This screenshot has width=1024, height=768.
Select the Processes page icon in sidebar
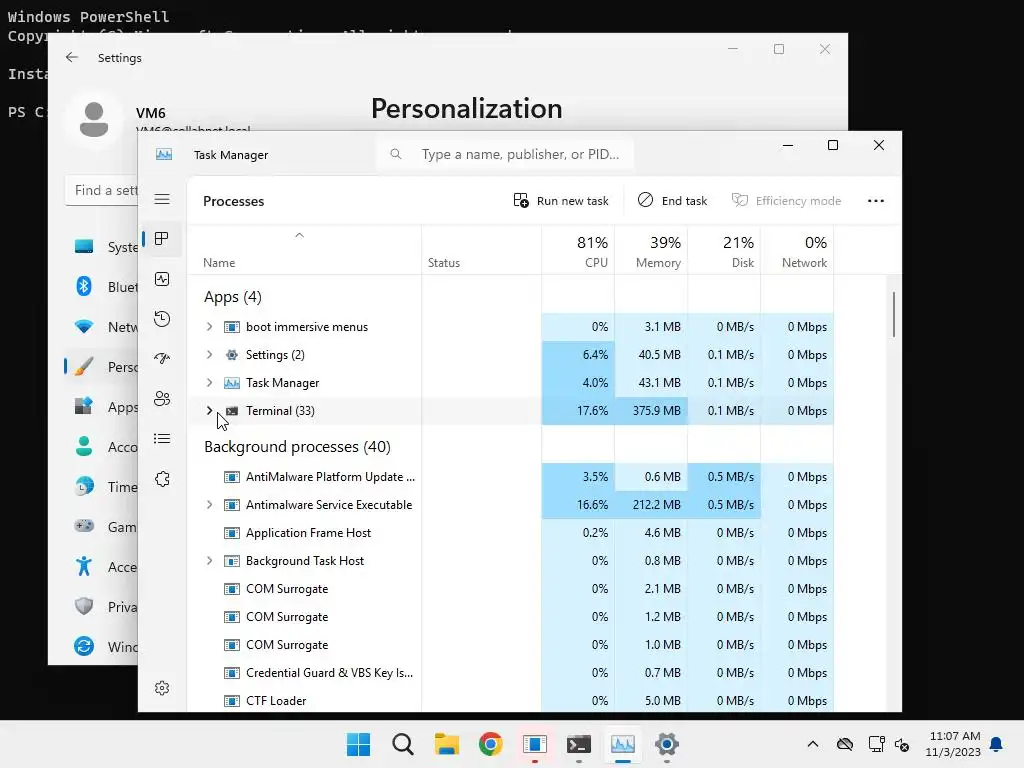click(162, 238)
